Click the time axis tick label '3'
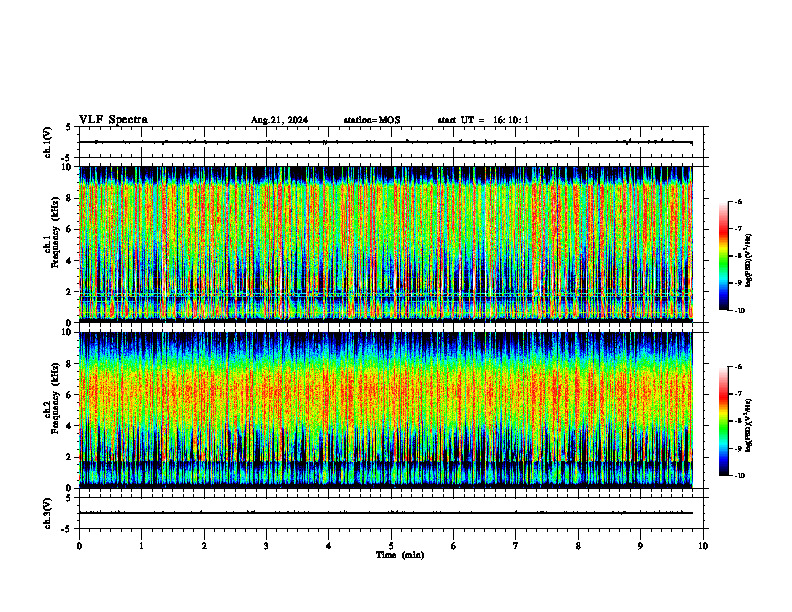 click(x=266, y=546)
